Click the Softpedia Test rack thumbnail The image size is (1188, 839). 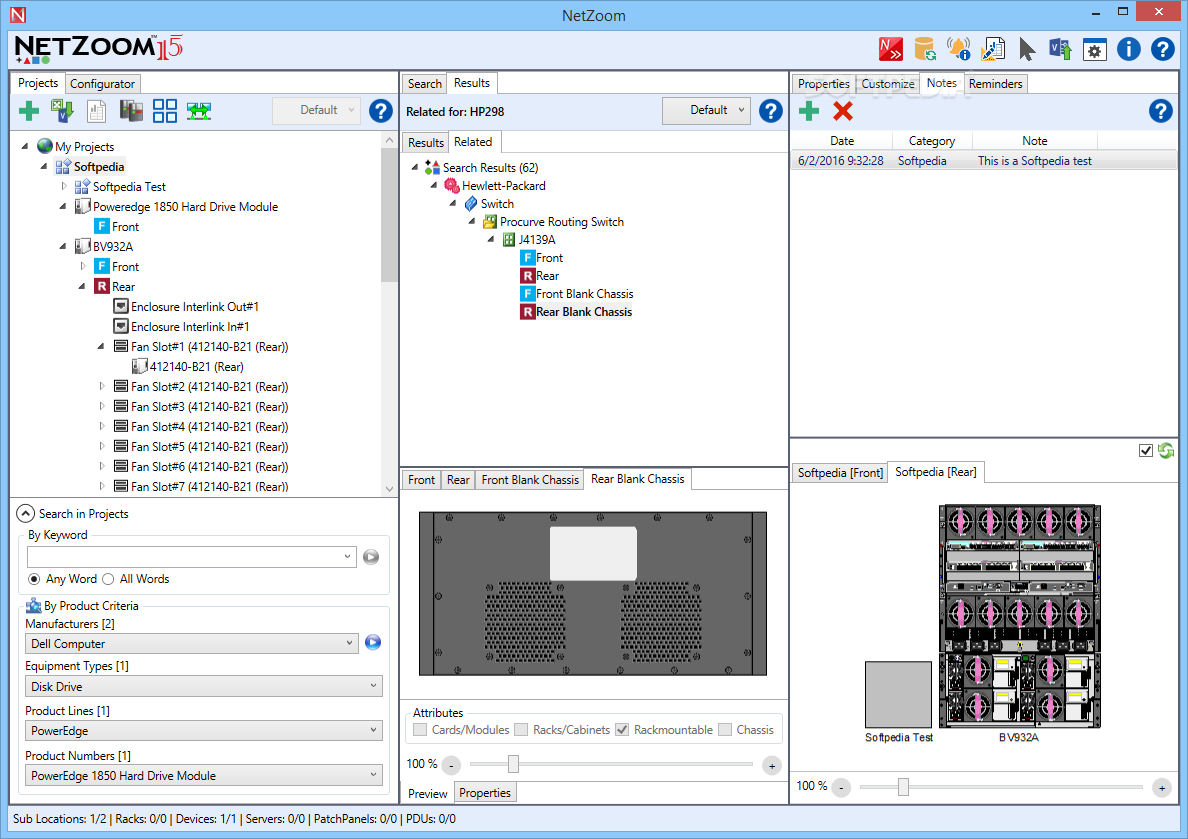coord(899,694)
